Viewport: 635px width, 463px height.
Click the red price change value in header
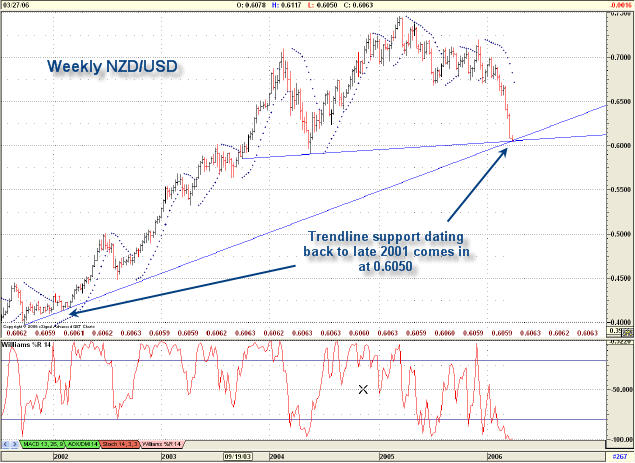click(622, 5)
